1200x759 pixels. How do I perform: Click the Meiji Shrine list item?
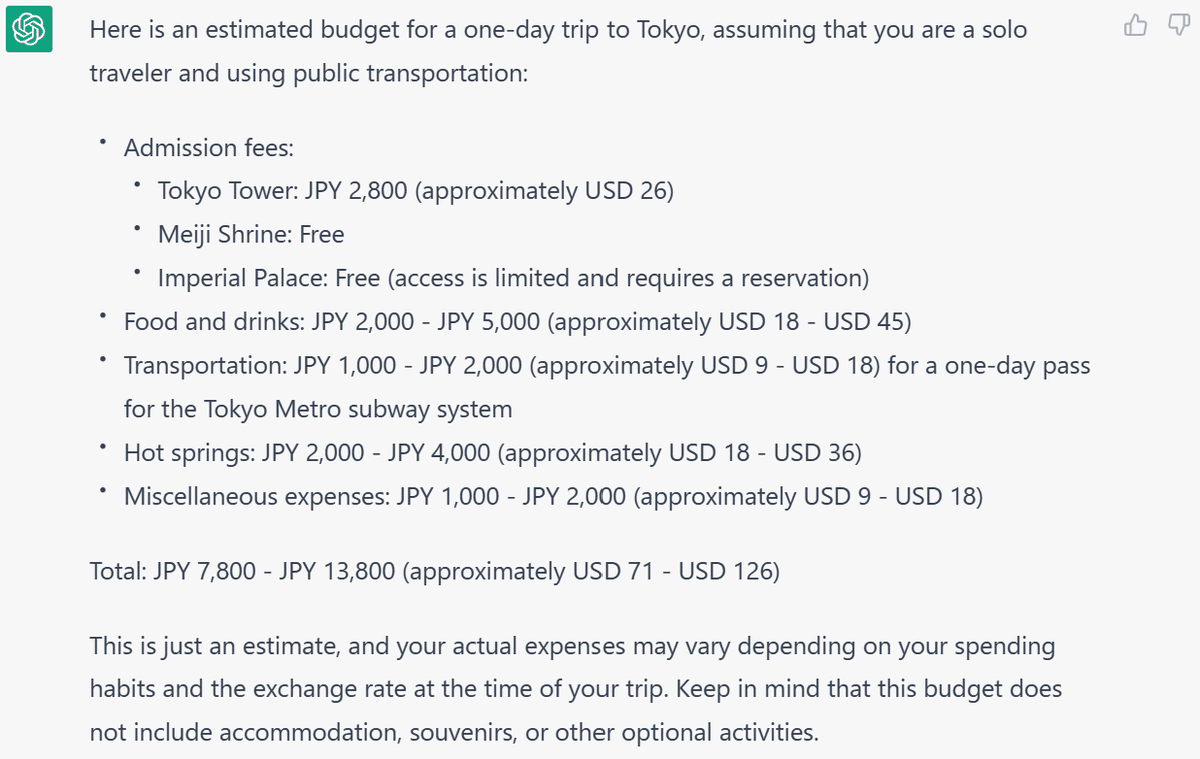click(x=250, y=234)
